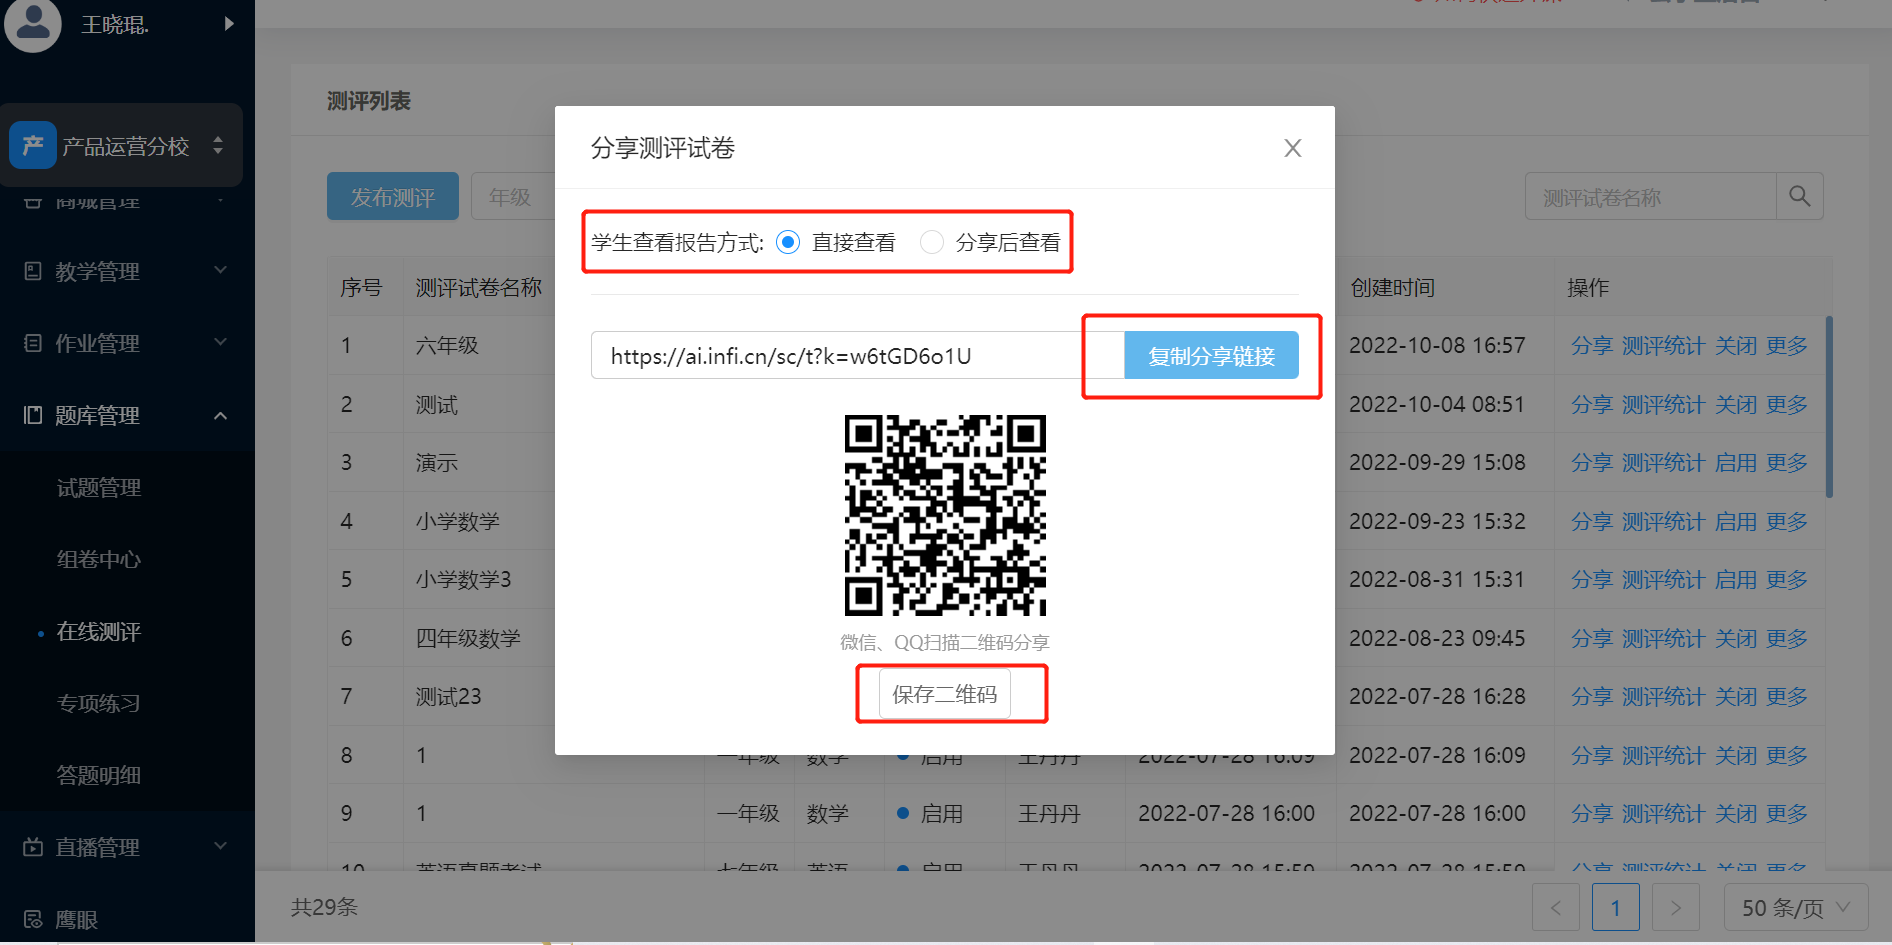Click the QR code image
The height and width of the screenshot is (945, 1892).
coord(945,515)
